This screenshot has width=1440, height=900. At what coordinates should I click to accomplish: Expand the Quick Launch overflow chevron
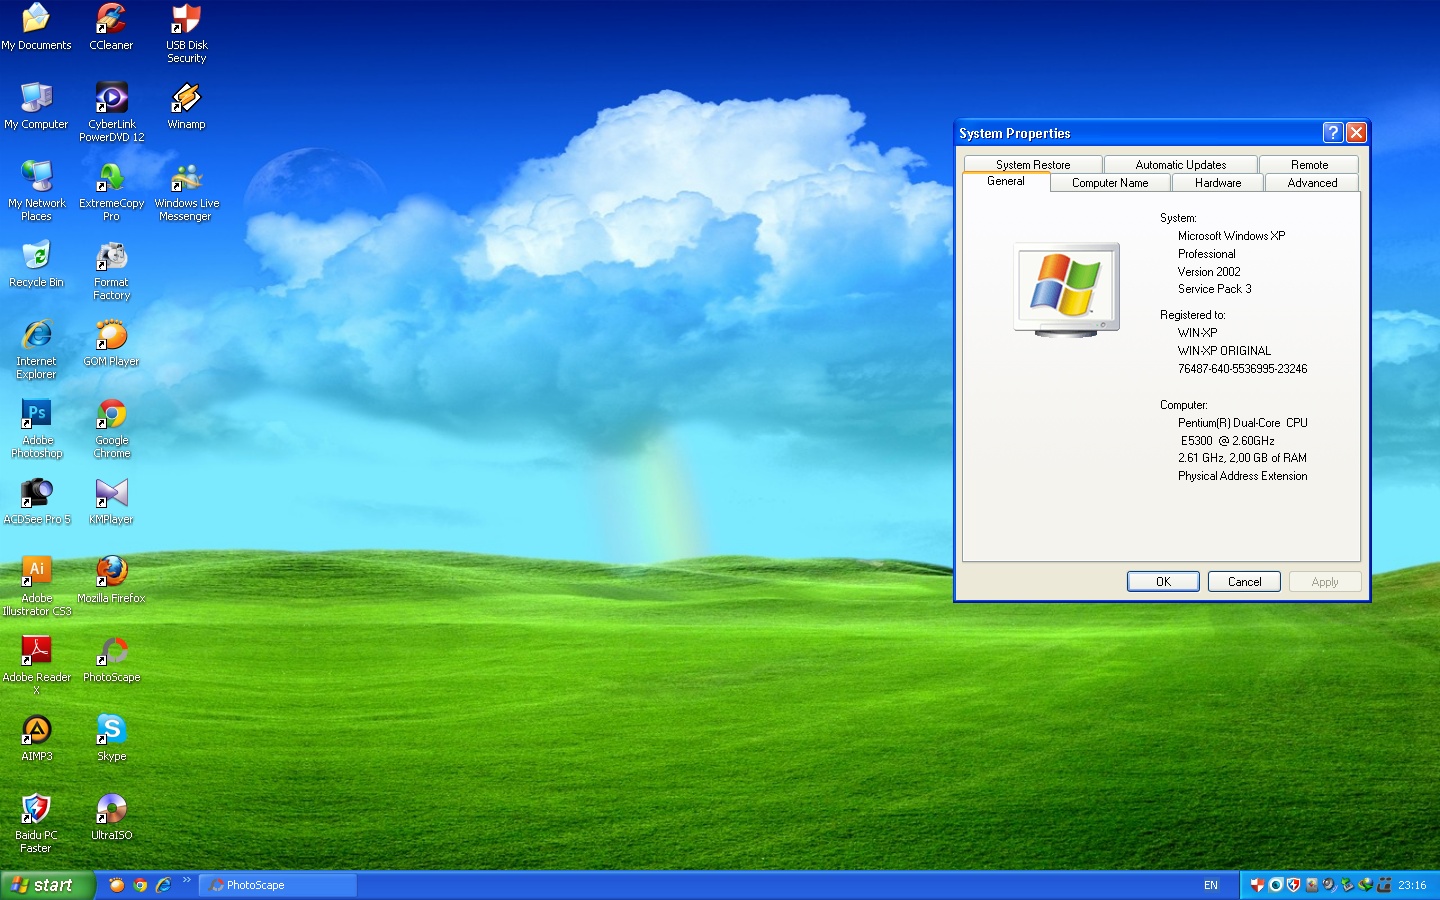click(x=186, y=881)
